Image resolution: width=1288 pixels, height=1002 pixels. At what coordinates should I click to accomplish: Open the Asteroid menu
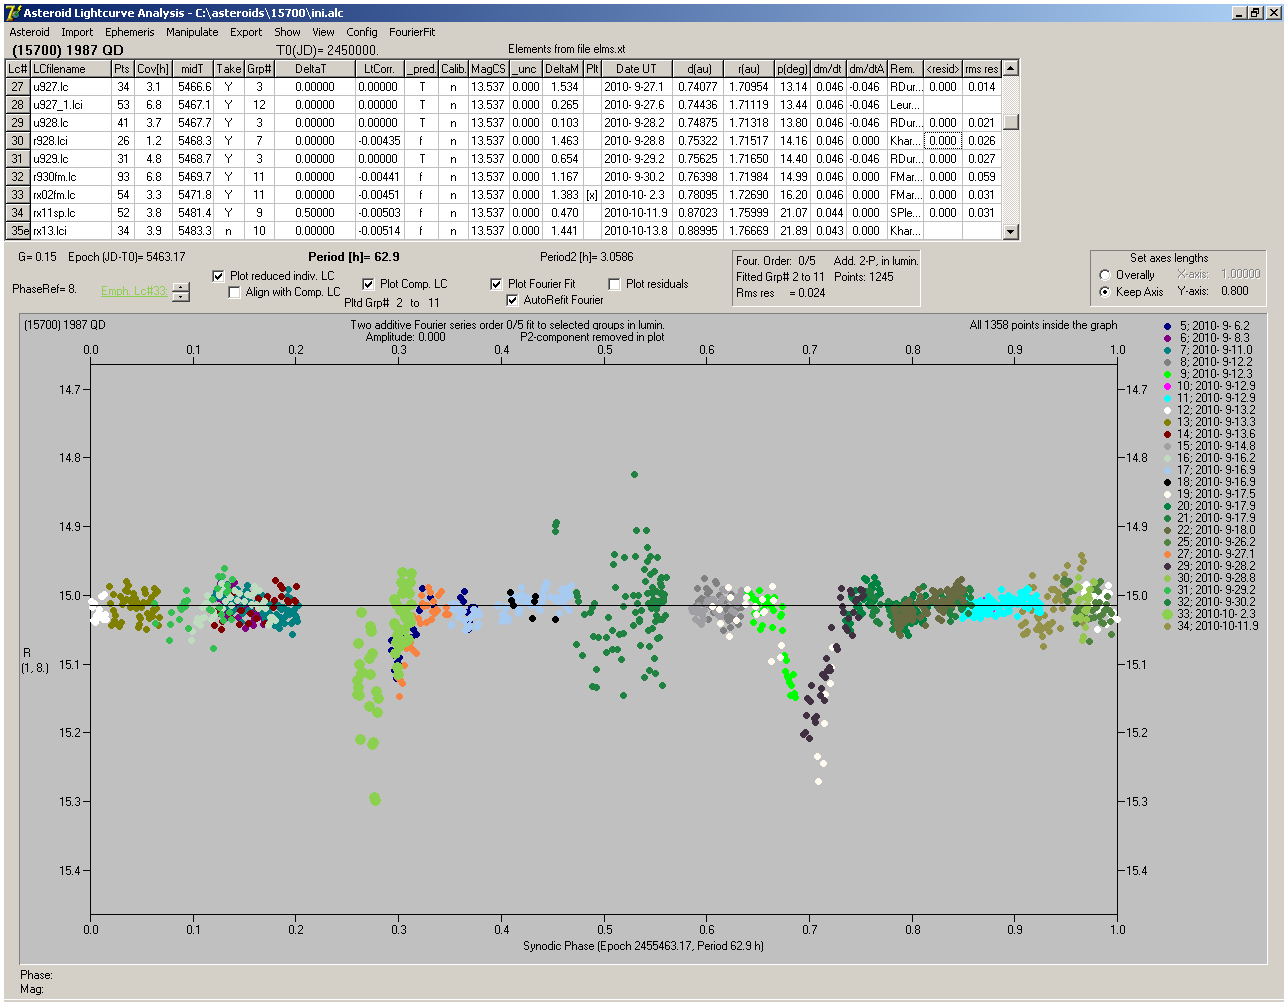pyautogui.click(x=29, y=32)
